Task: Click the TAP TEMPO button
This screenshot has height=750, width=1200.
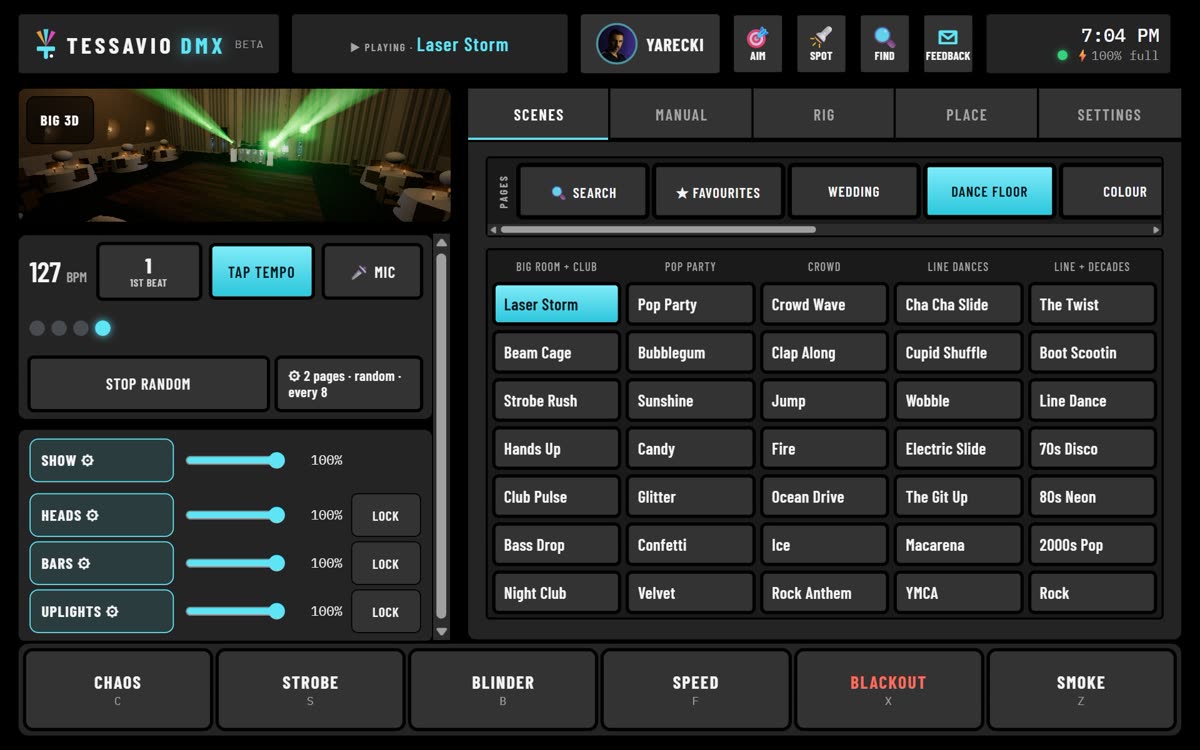Action: [x=261, y=272]
